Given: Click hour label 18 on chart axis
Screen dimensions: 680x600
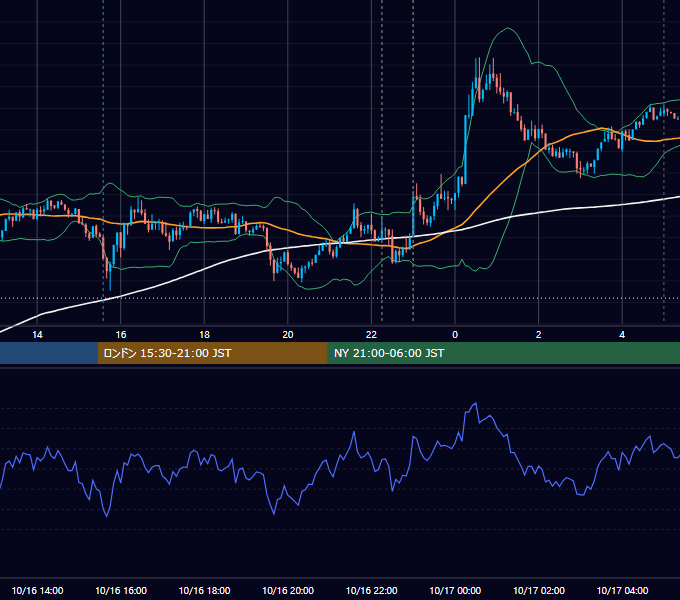Looking at the screenshot, I should tap(204, 335).
